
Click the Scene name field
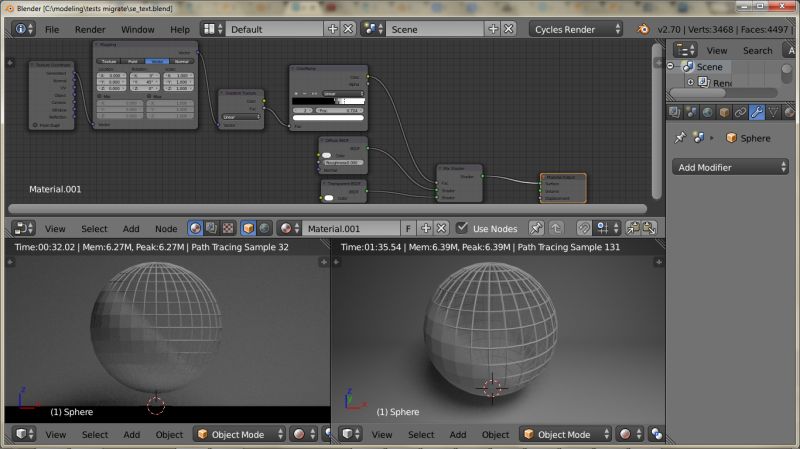[x=435, y=29]
